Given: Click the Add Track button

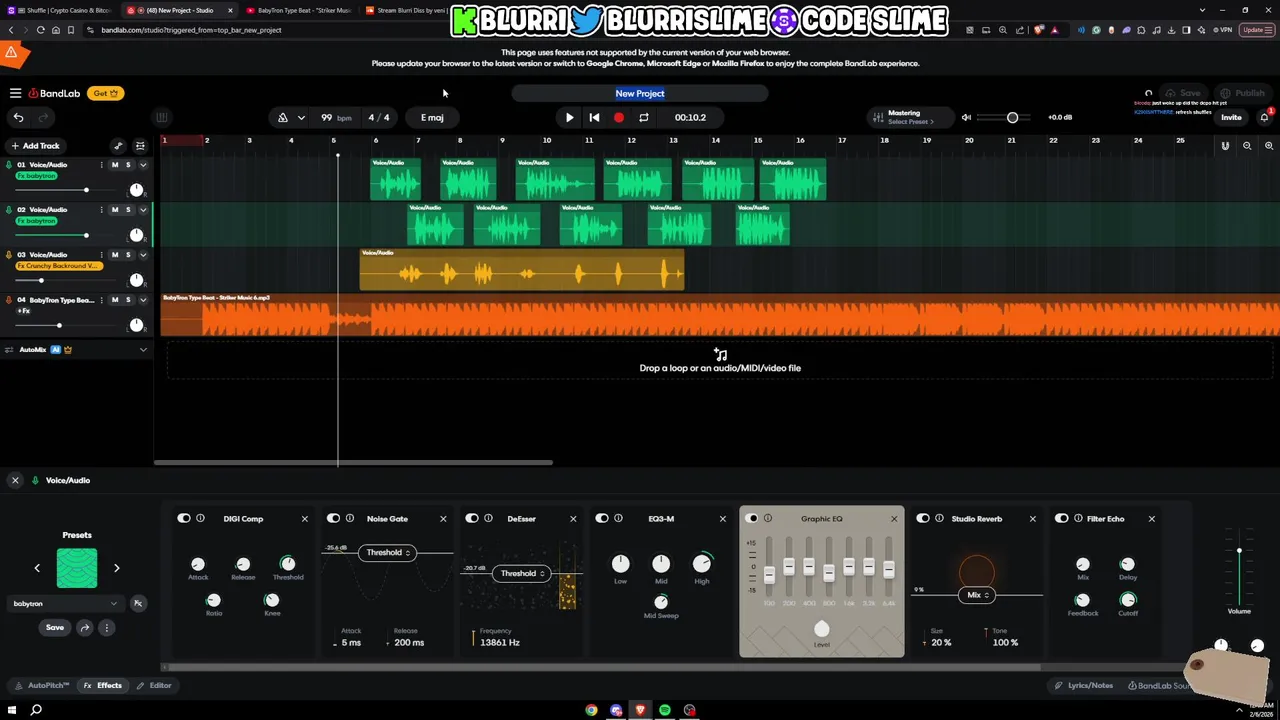Looking at the screenshot, I should click(34, 146).
